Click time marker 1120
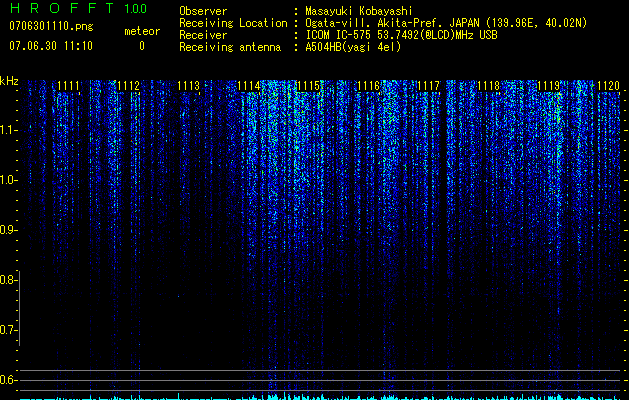This screenshot has width=629, height=400. click(609, 86)
